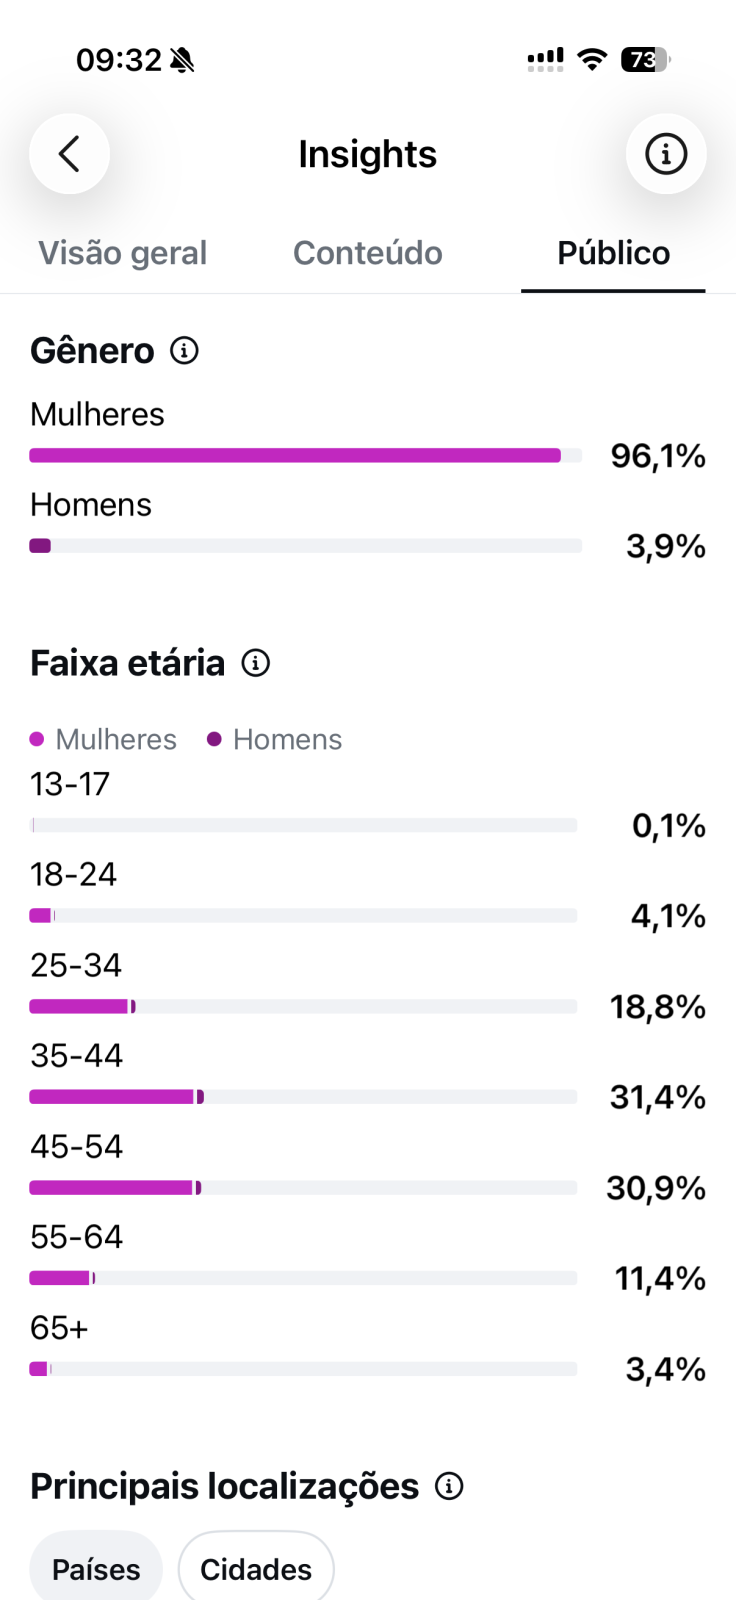Tap the 25-34 age group bar
Viewport: 736px width, 1600px height.
pyautogui.click(x=303, y=1007)
